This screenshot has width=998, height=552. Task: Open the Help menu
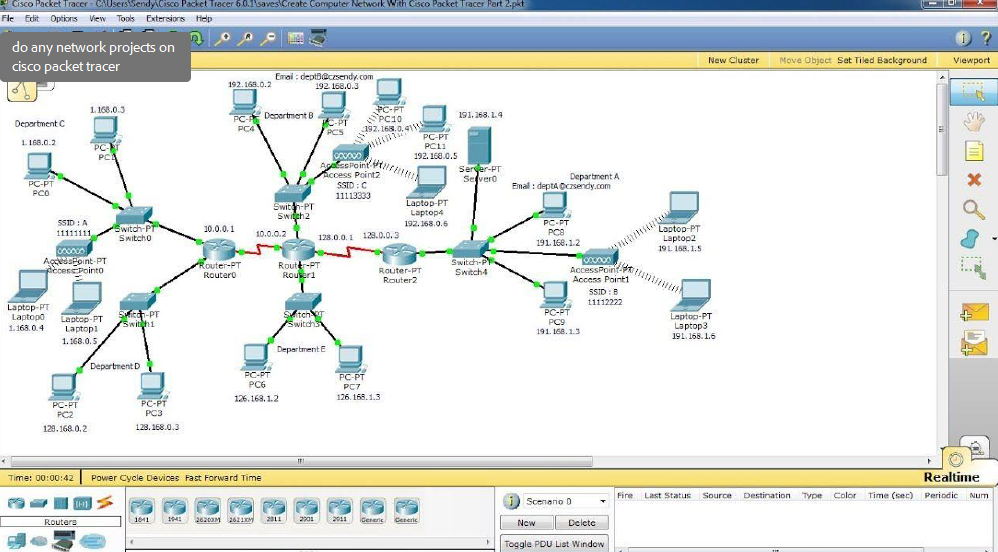coord(204,18)
